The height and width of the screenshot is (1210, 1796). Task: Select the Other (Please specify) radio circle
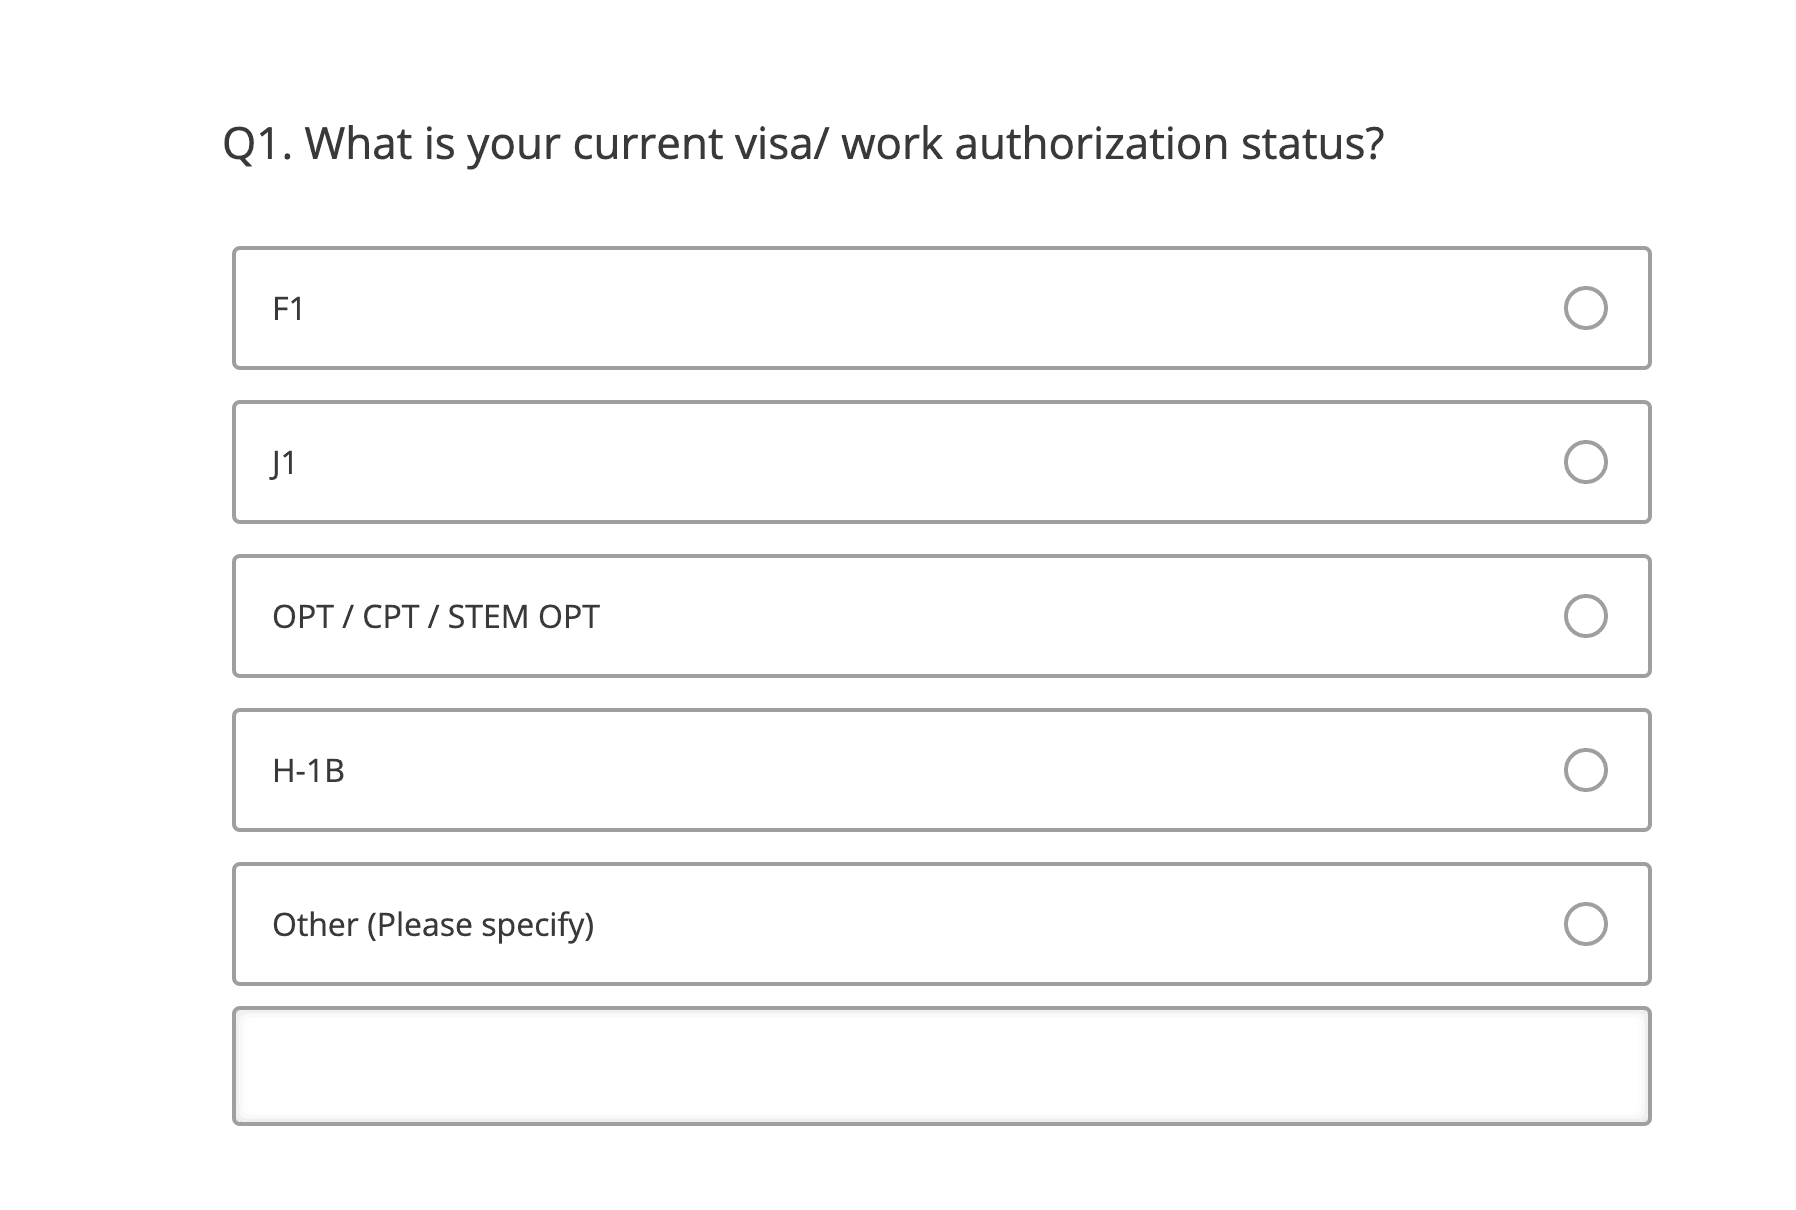(1585, 924)
